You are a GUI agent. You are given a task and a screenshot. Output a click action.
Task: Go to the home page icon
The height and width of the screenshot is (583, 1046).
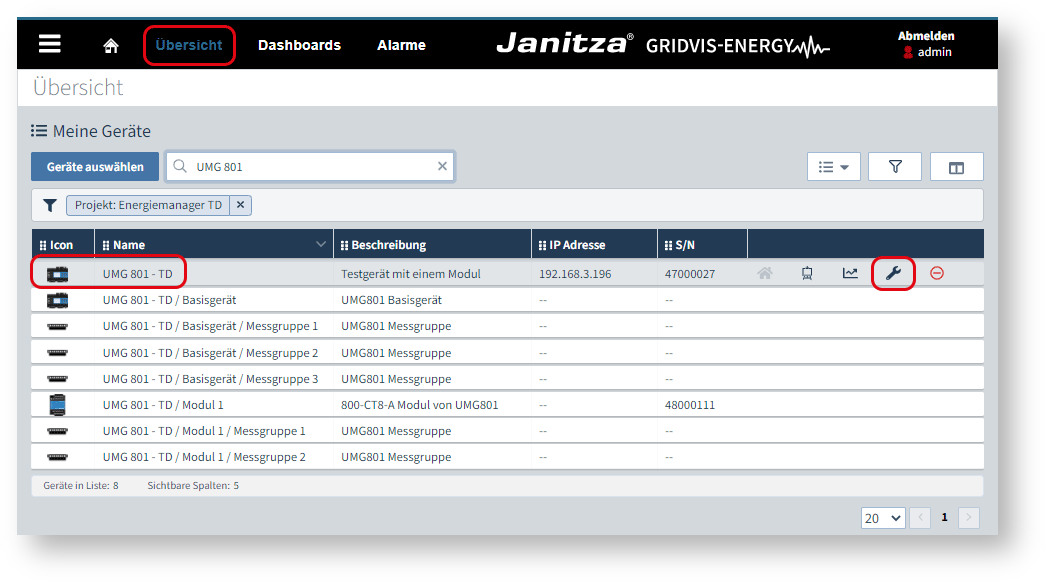[111, 46]
